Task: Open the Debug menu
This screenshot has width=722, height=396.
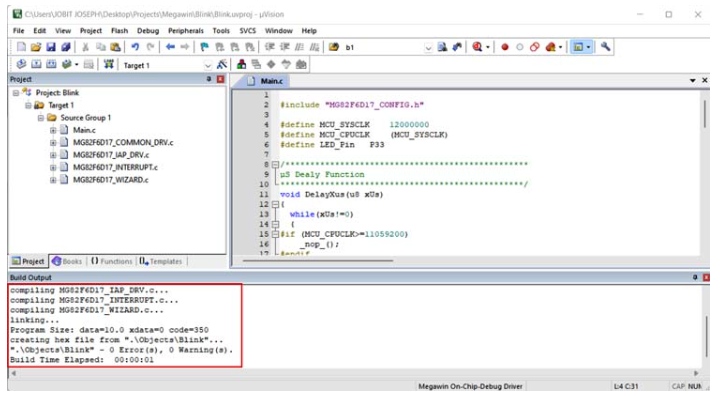Action: coord(148,31)
